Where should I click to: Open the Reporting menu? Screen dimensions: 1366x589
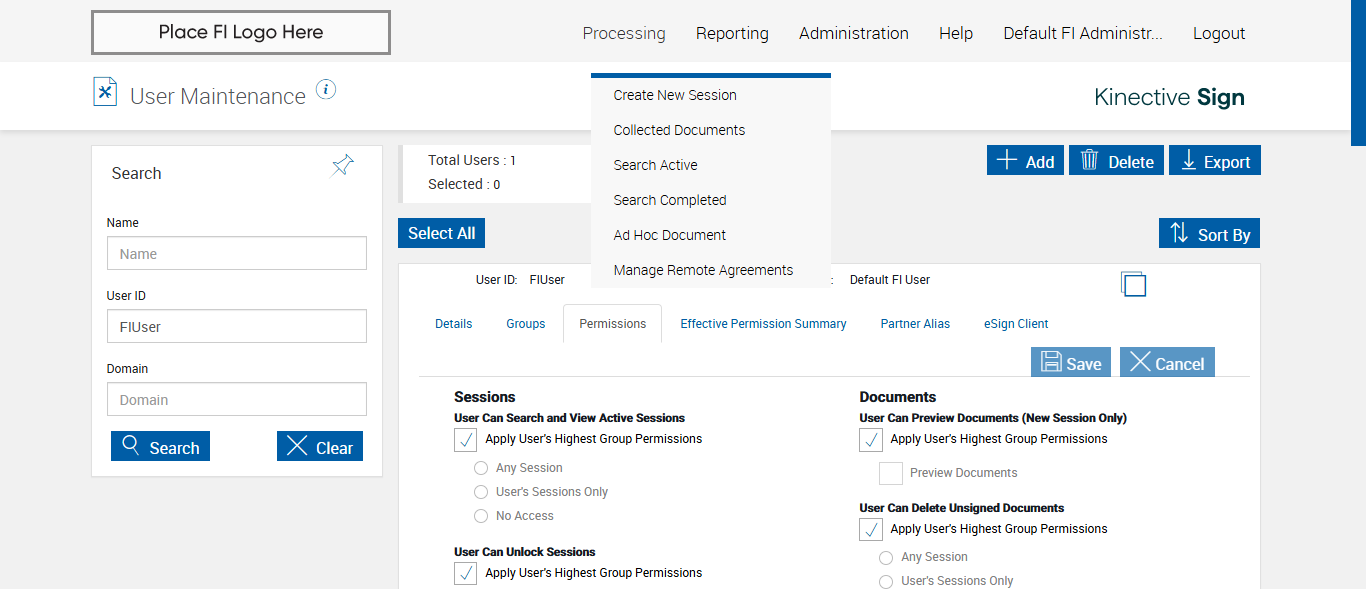point(732,33)
